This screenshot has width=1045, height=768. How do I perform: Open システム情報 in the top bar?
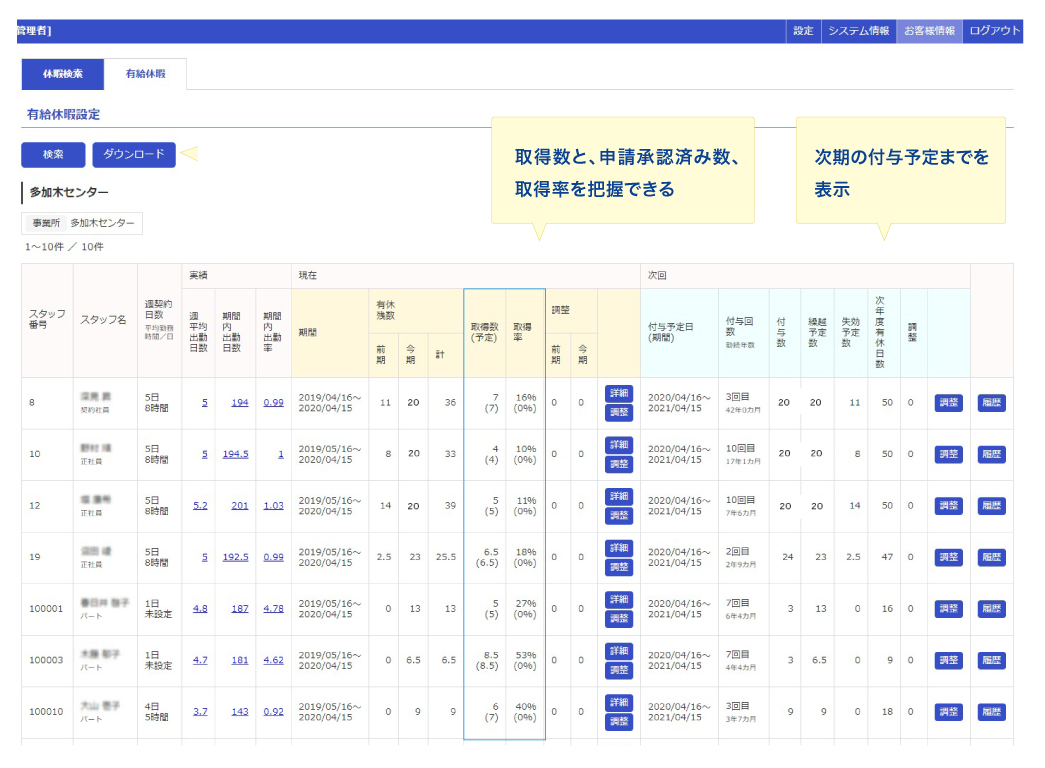tap(858, 31)
